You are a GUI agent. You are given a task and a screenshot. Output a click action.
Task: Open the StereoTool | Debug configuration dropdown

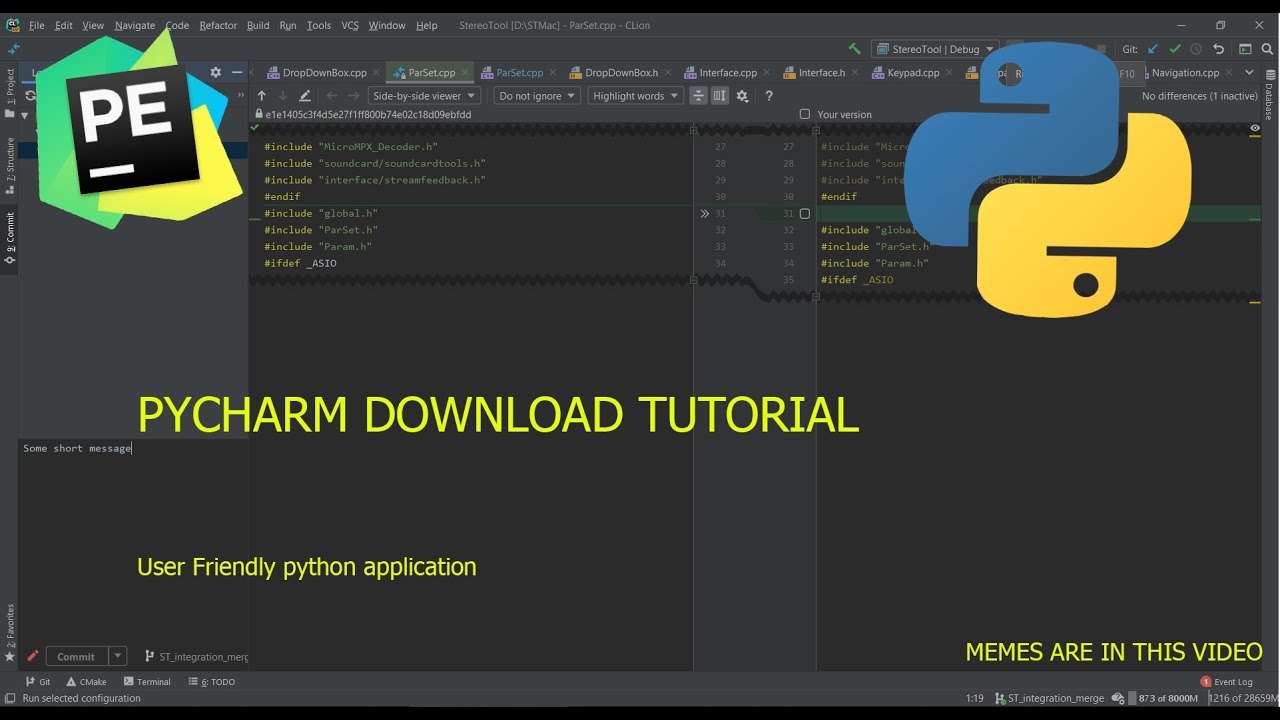tap(935, 49)
